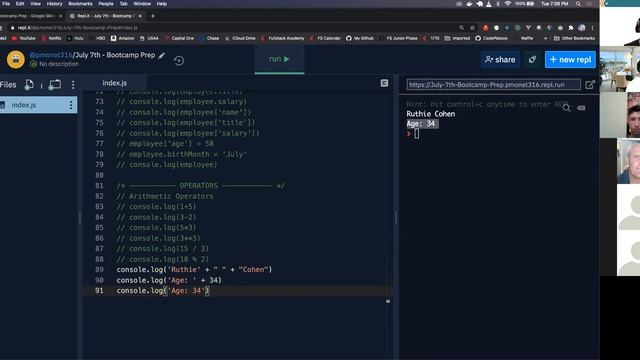
Task: Open the Help menu
Action: (x=162, y=4)
